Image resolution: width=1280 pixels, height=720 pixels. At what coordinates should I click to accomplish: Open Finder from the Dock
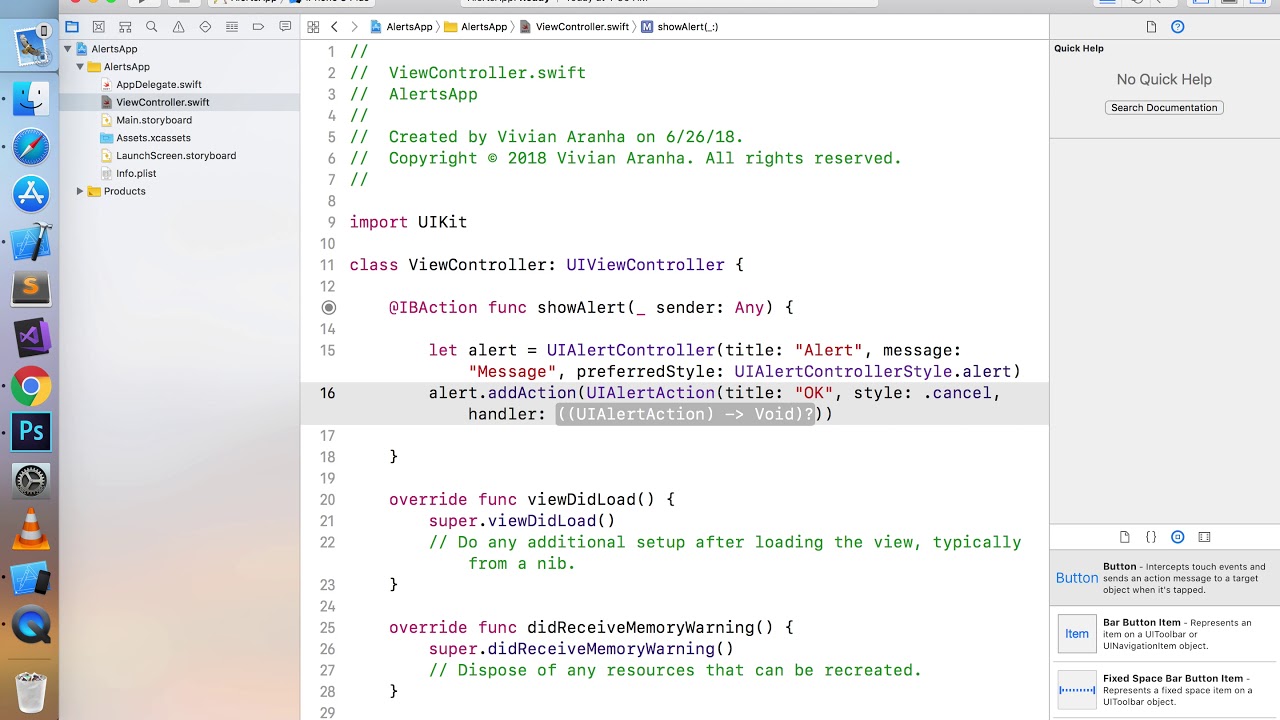(31, 99)
